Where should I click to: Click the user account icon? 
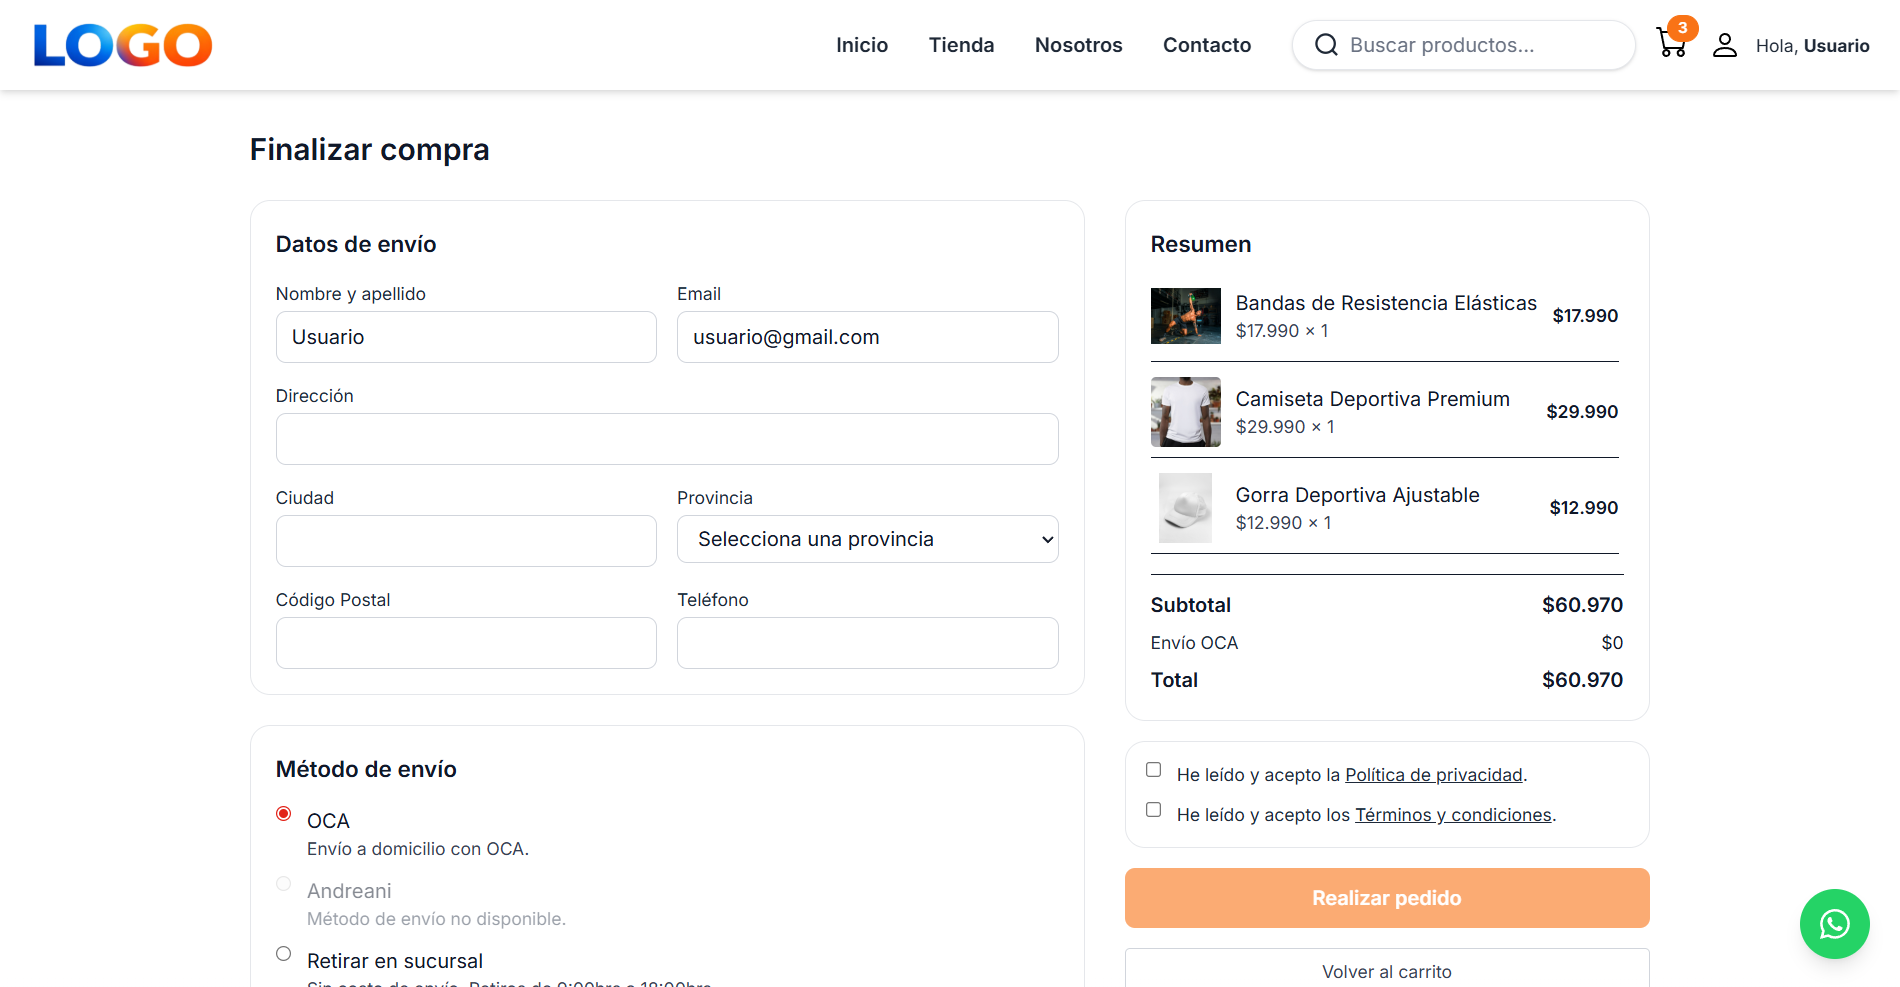pos(1724,45)
